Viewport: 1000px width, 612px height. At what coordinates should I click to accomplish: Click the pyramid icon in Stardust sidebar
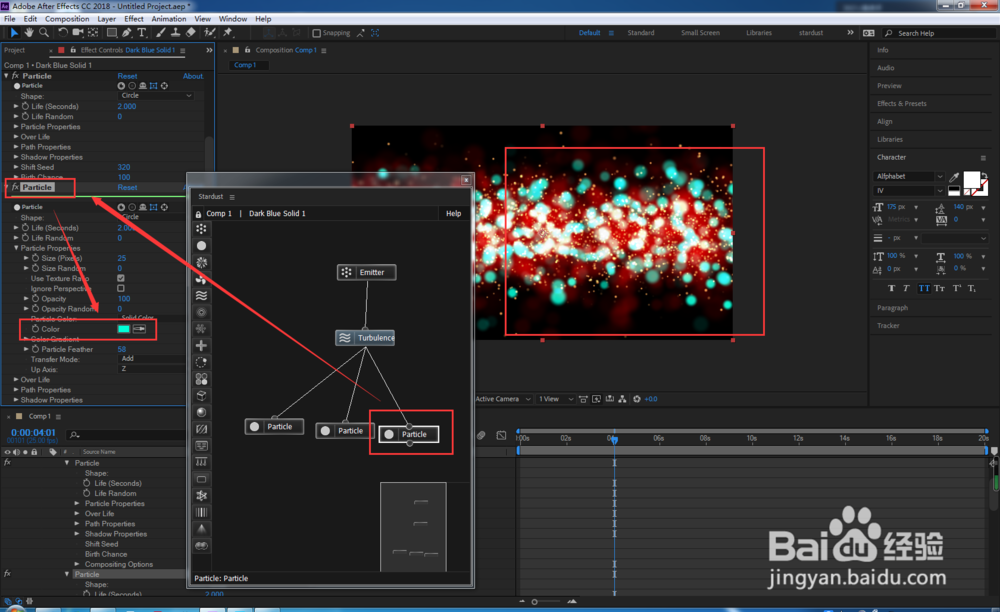[x=202, y=528]
